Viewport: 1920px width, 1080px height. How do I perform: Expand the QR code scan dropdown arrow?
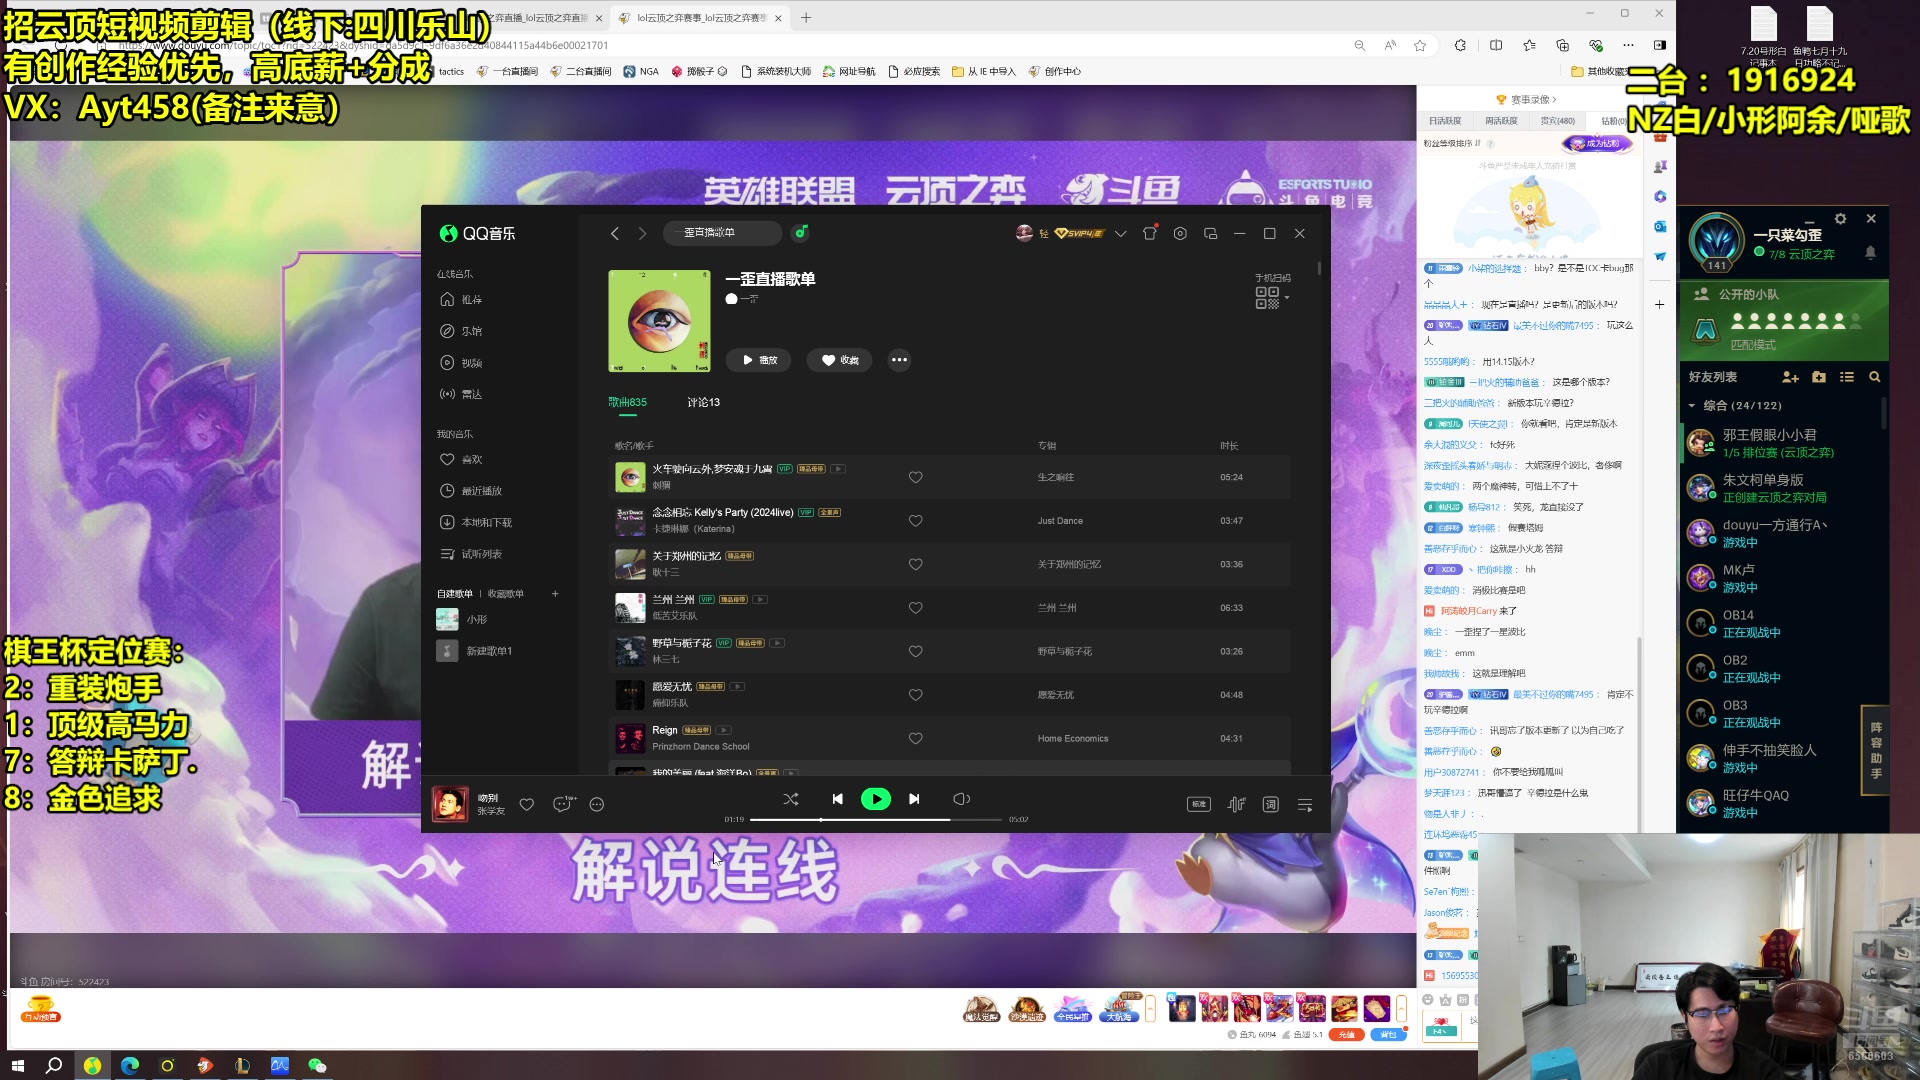1287,298
